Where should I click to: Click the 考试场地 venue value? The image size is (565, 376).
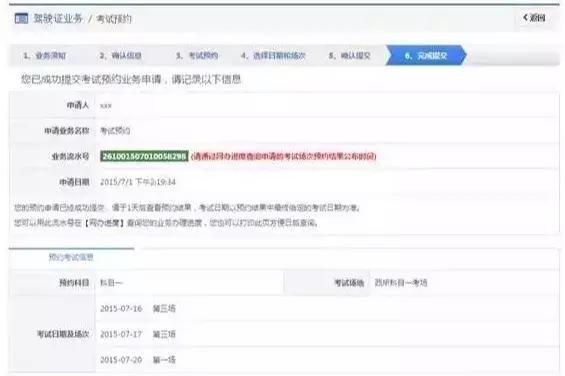tap(401, 283)
